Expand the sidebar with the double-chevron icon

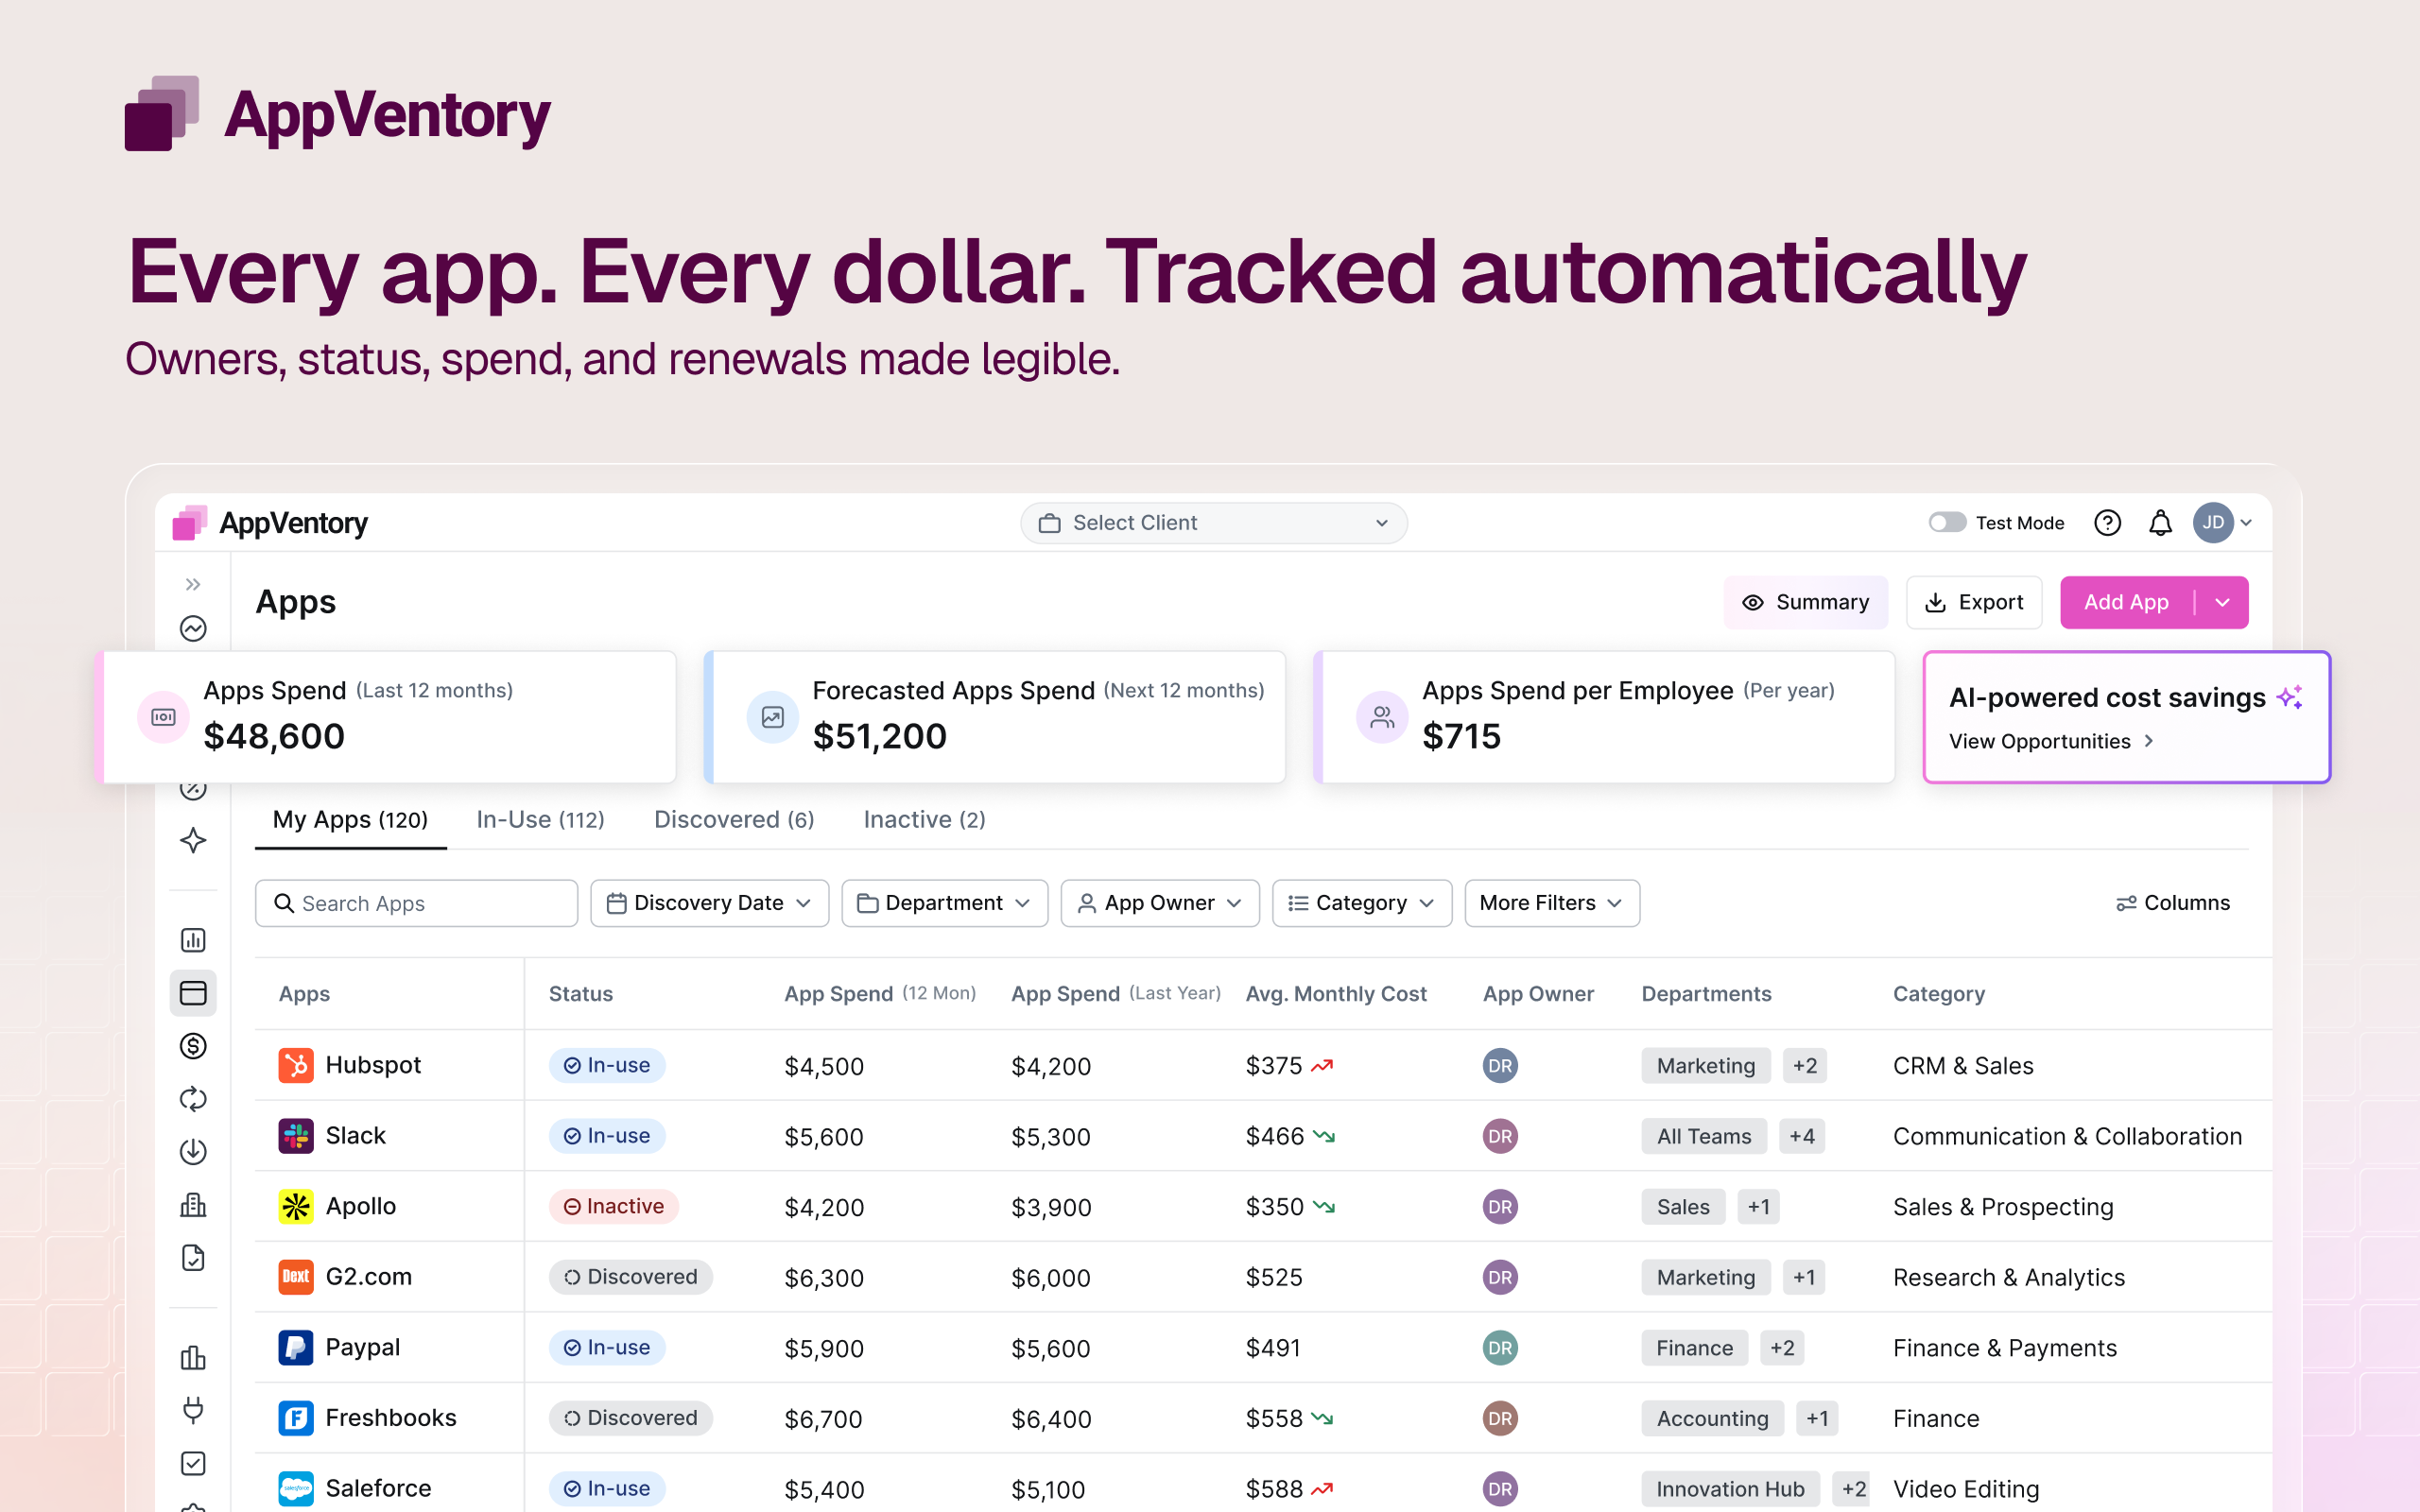point(193,584)
